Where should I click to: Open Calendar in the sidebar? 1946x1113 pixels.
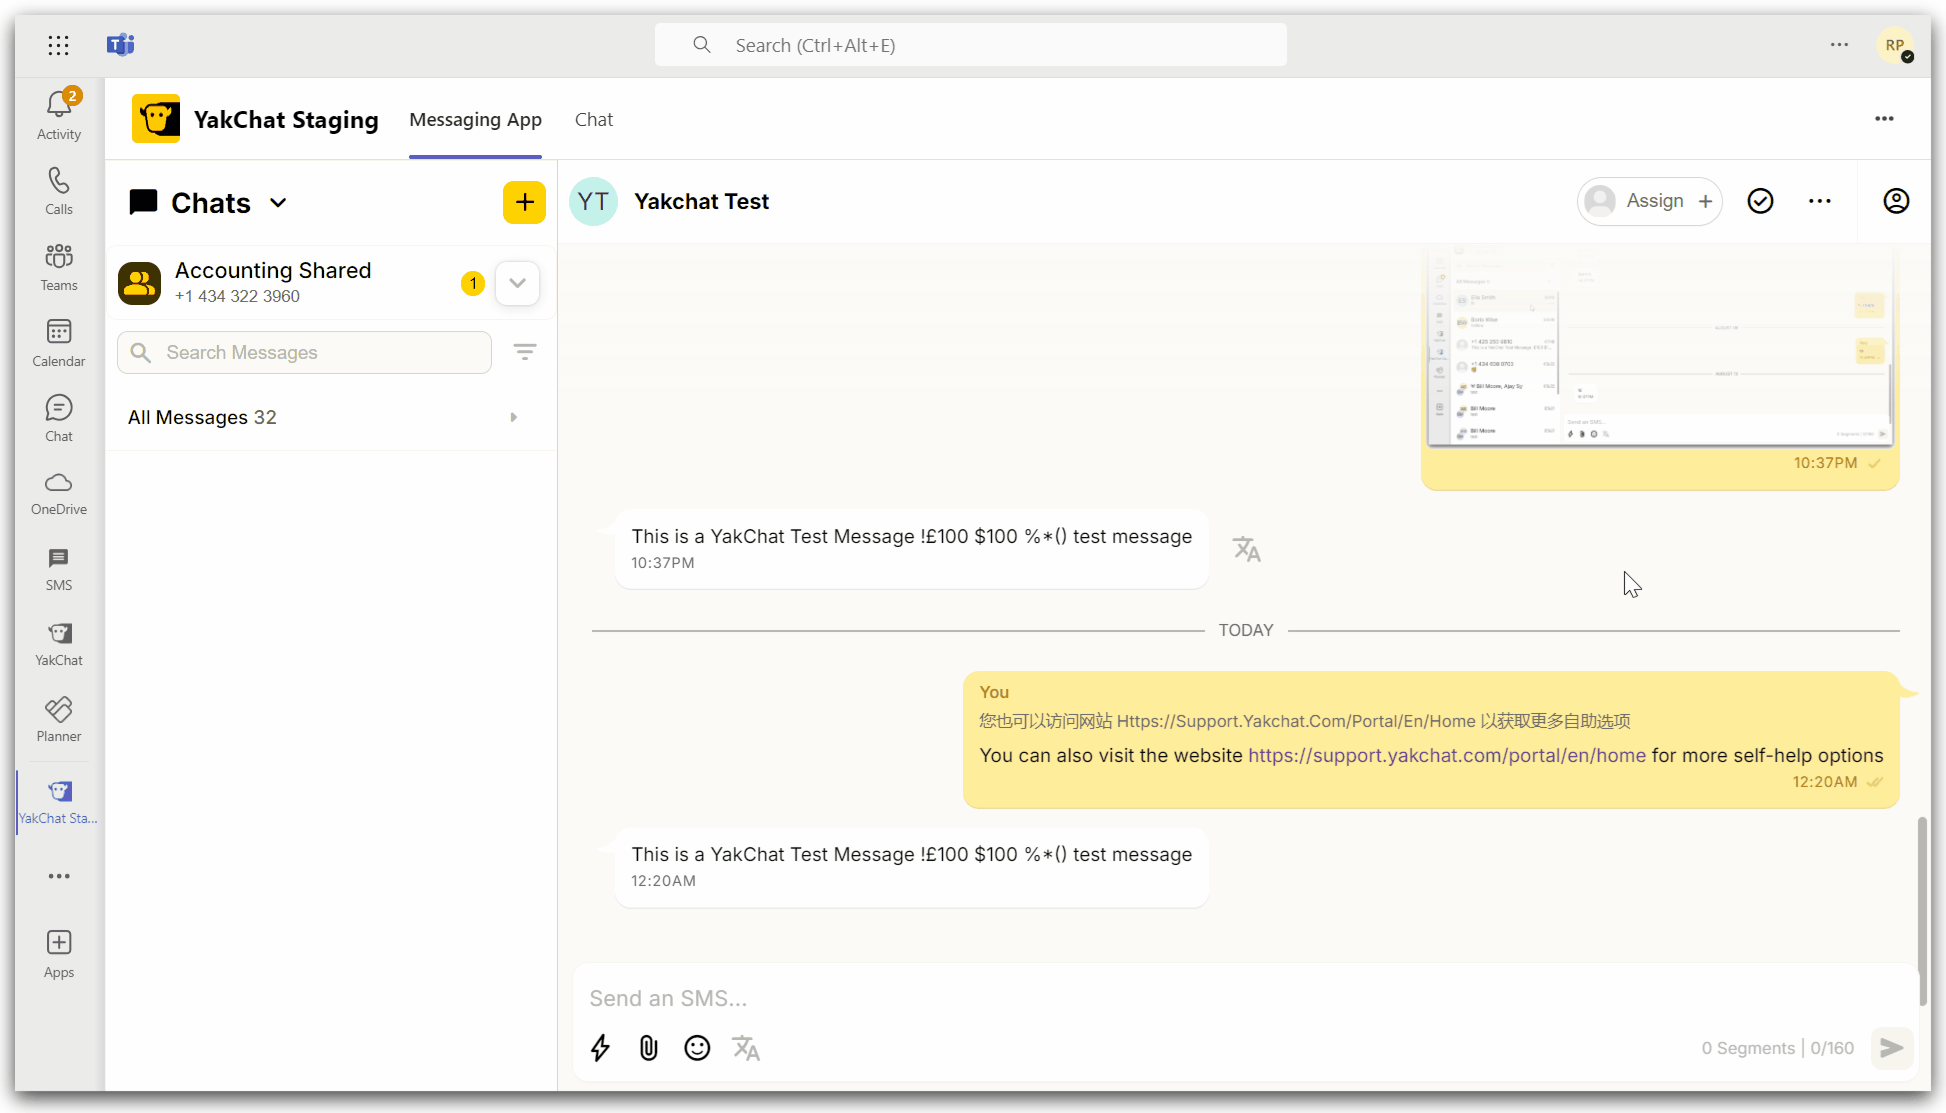coord(59,343)
